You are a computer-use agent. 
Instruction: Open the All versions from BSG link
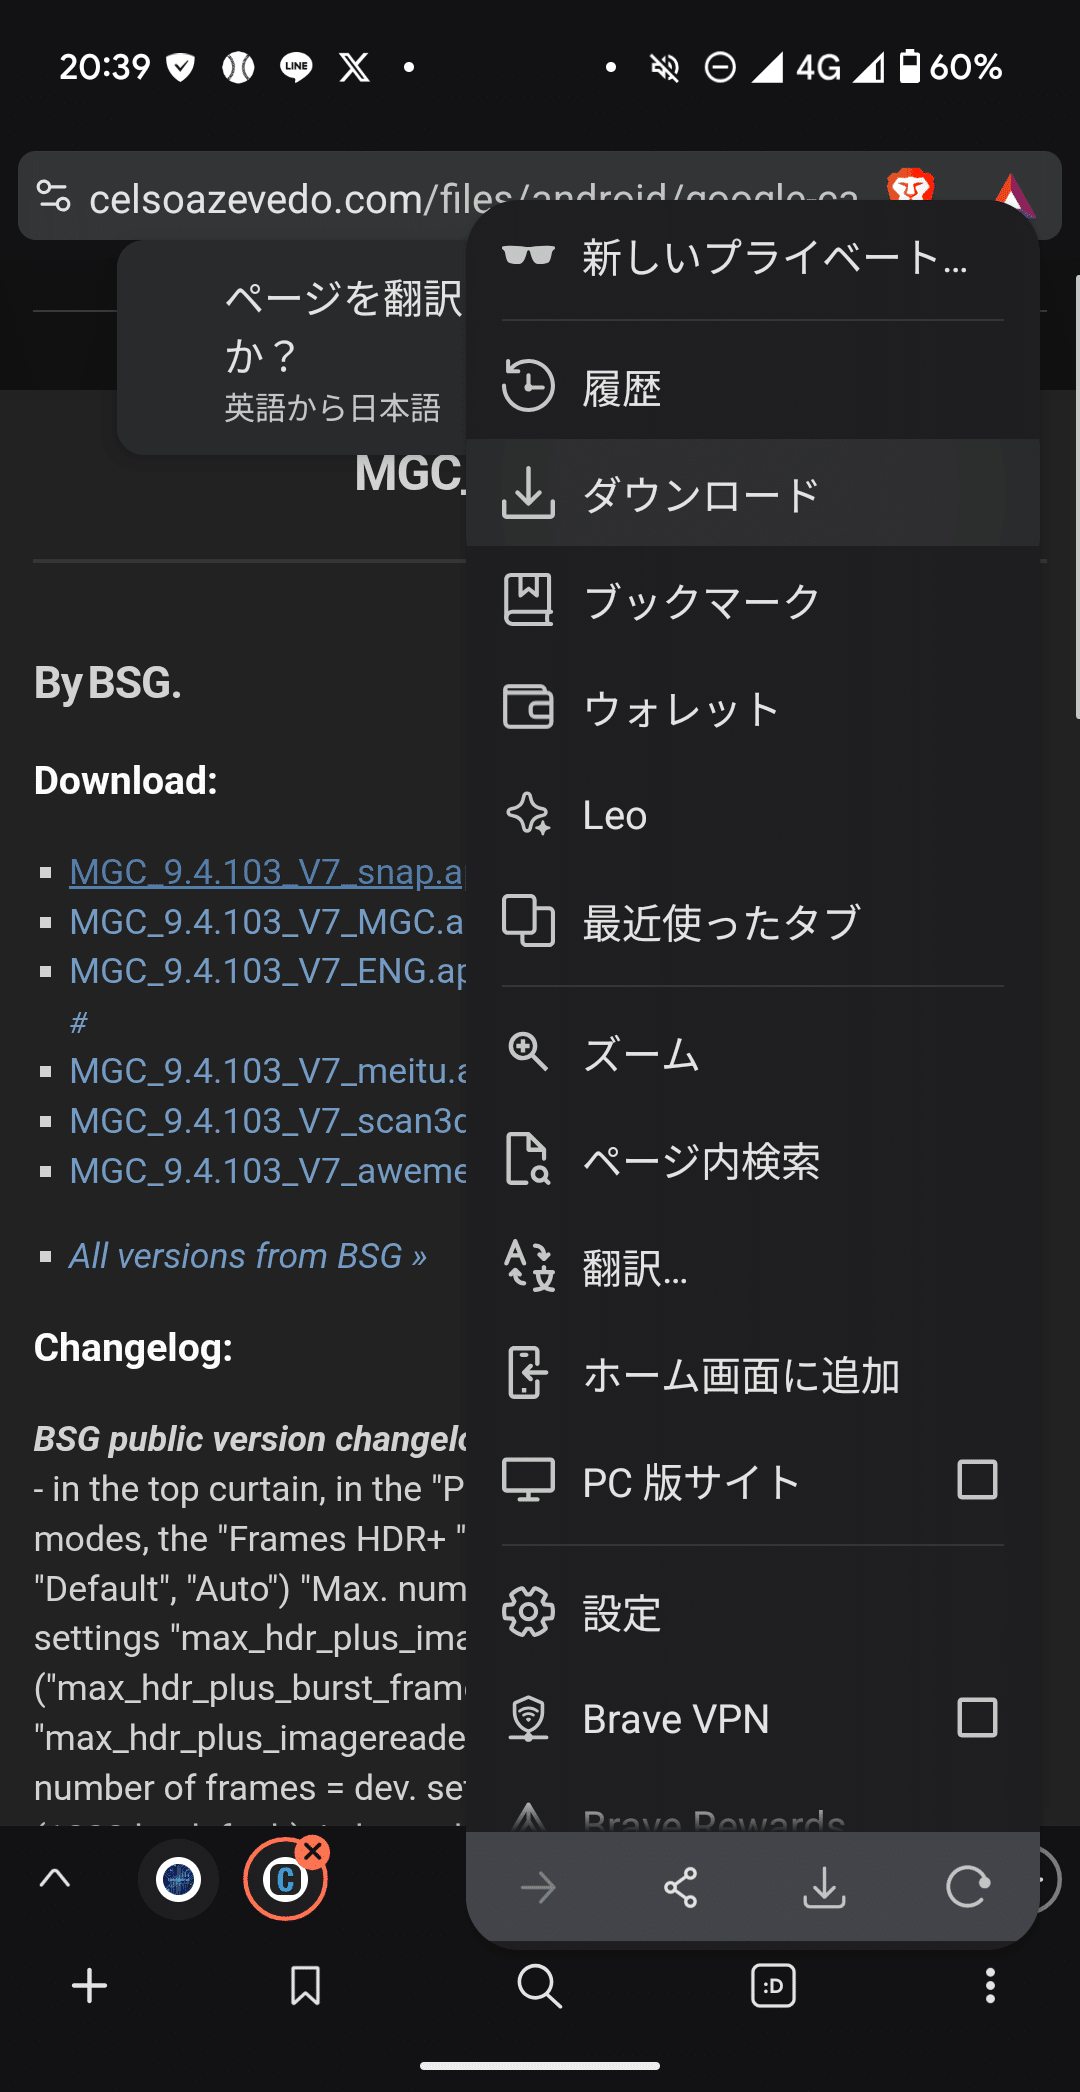point(247,1256)
